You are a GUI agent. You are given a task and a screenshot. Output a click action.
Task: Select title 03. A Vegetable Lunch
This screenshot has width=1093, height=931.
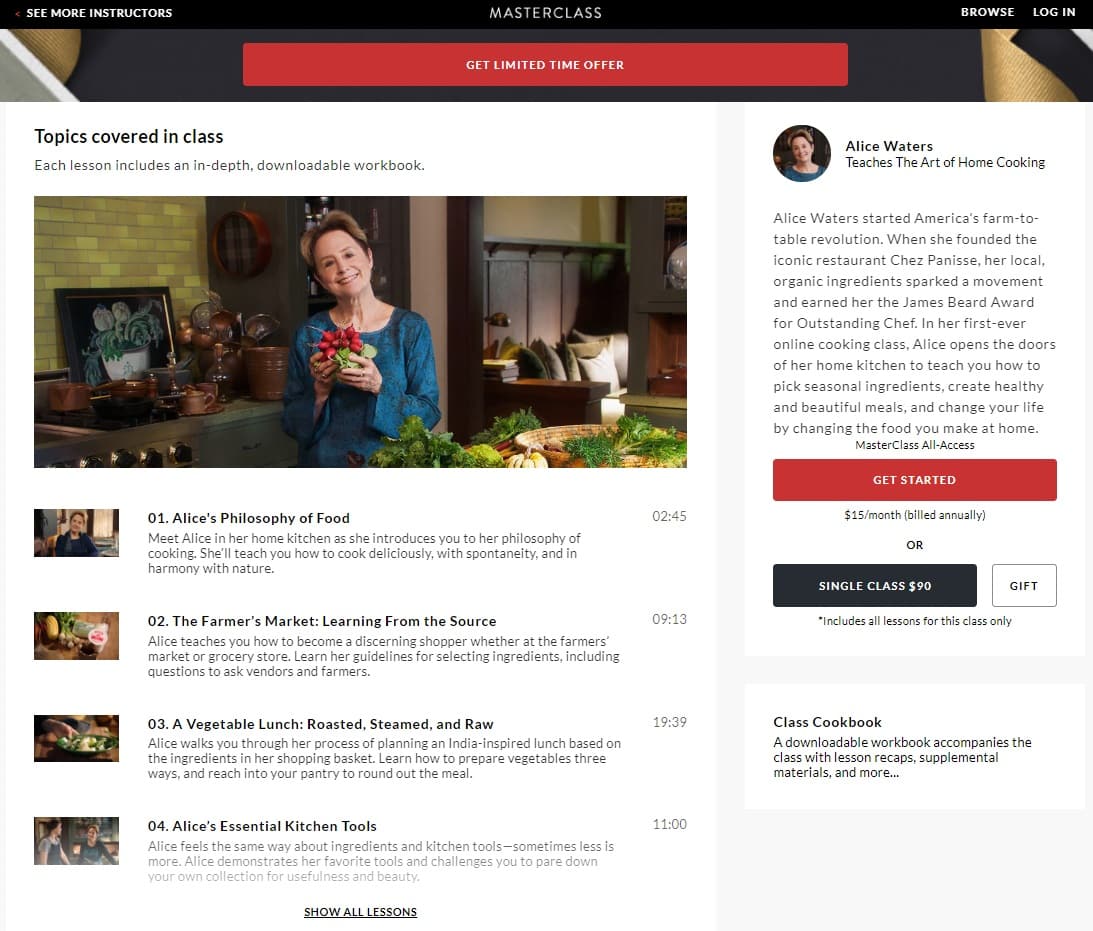tap(321, 724)
